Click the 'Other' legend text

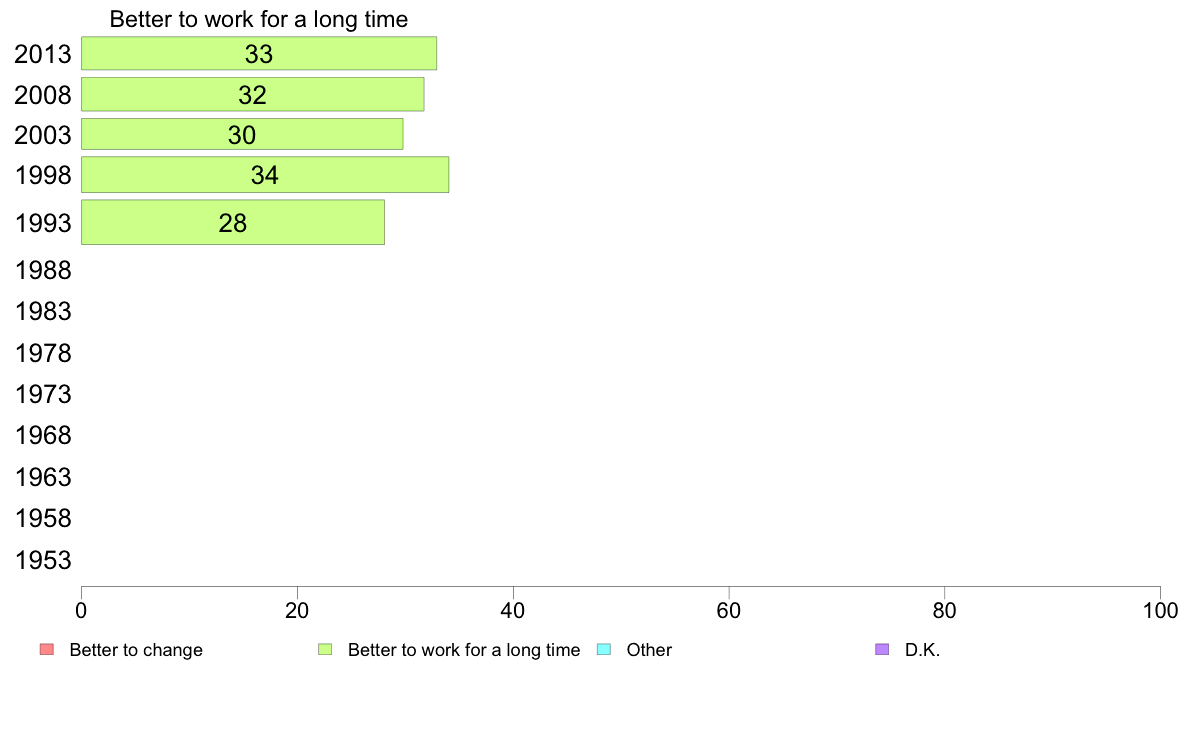point(649,650)
